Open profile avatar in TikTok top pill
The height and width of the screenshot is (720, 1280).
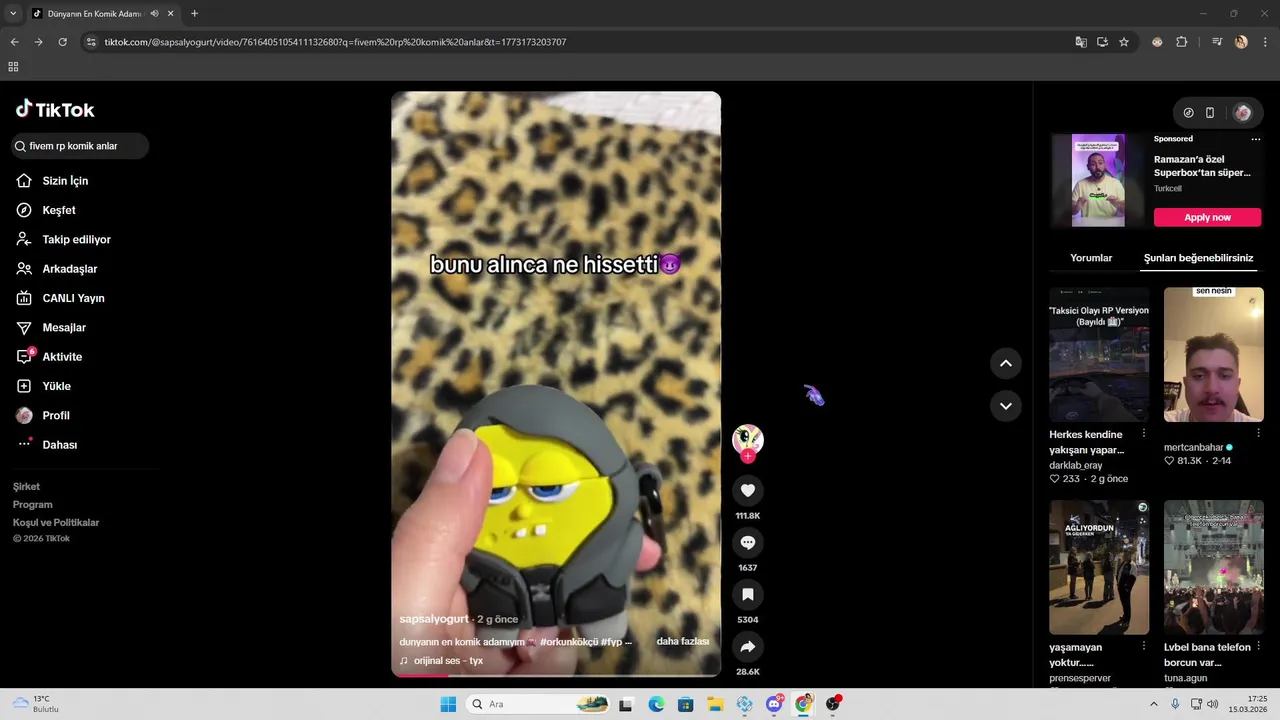click(x=1243, y=113)
